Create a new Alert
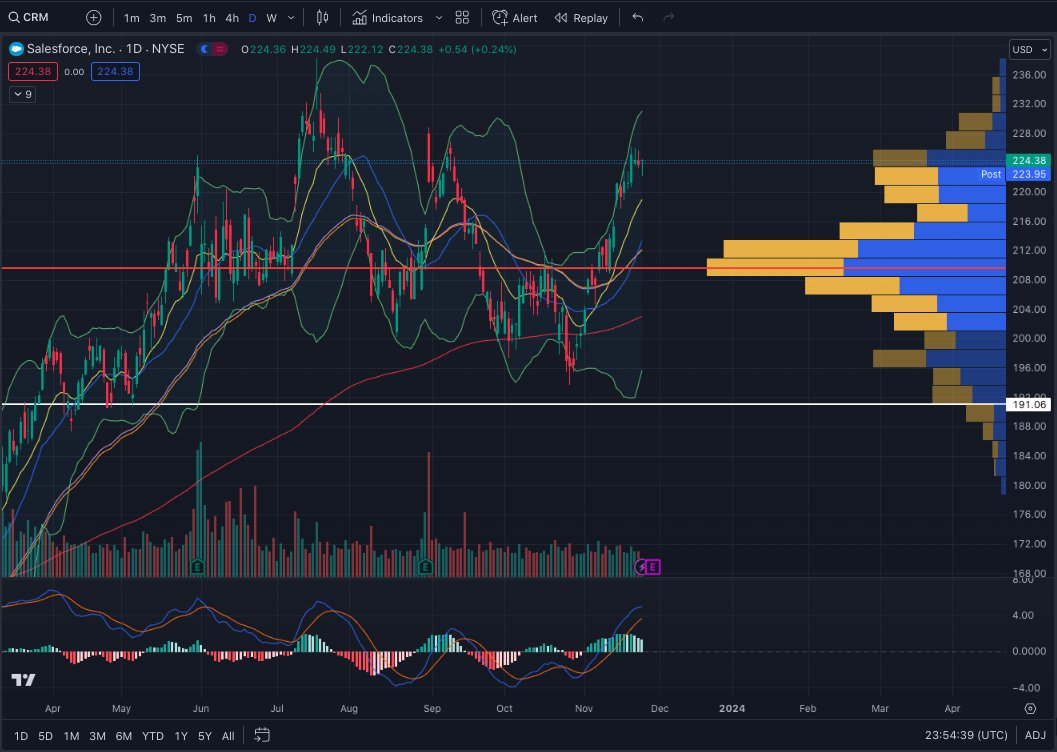 [514, 18]
